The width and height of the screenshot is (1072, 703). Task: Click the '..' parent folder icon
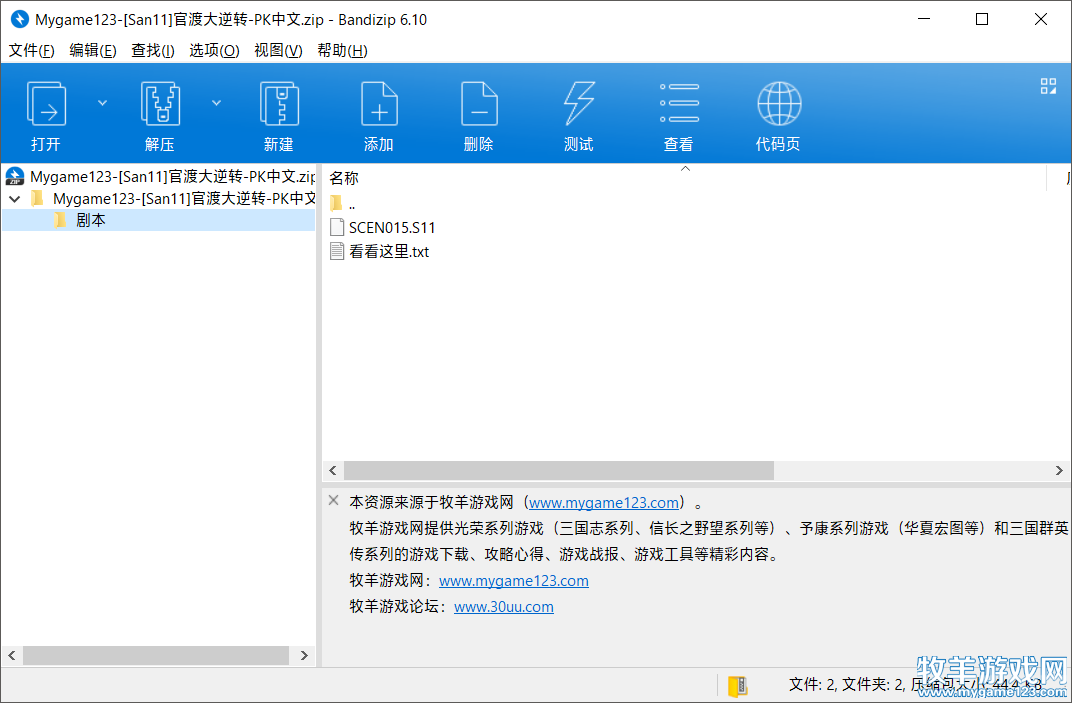coord(336,203)
